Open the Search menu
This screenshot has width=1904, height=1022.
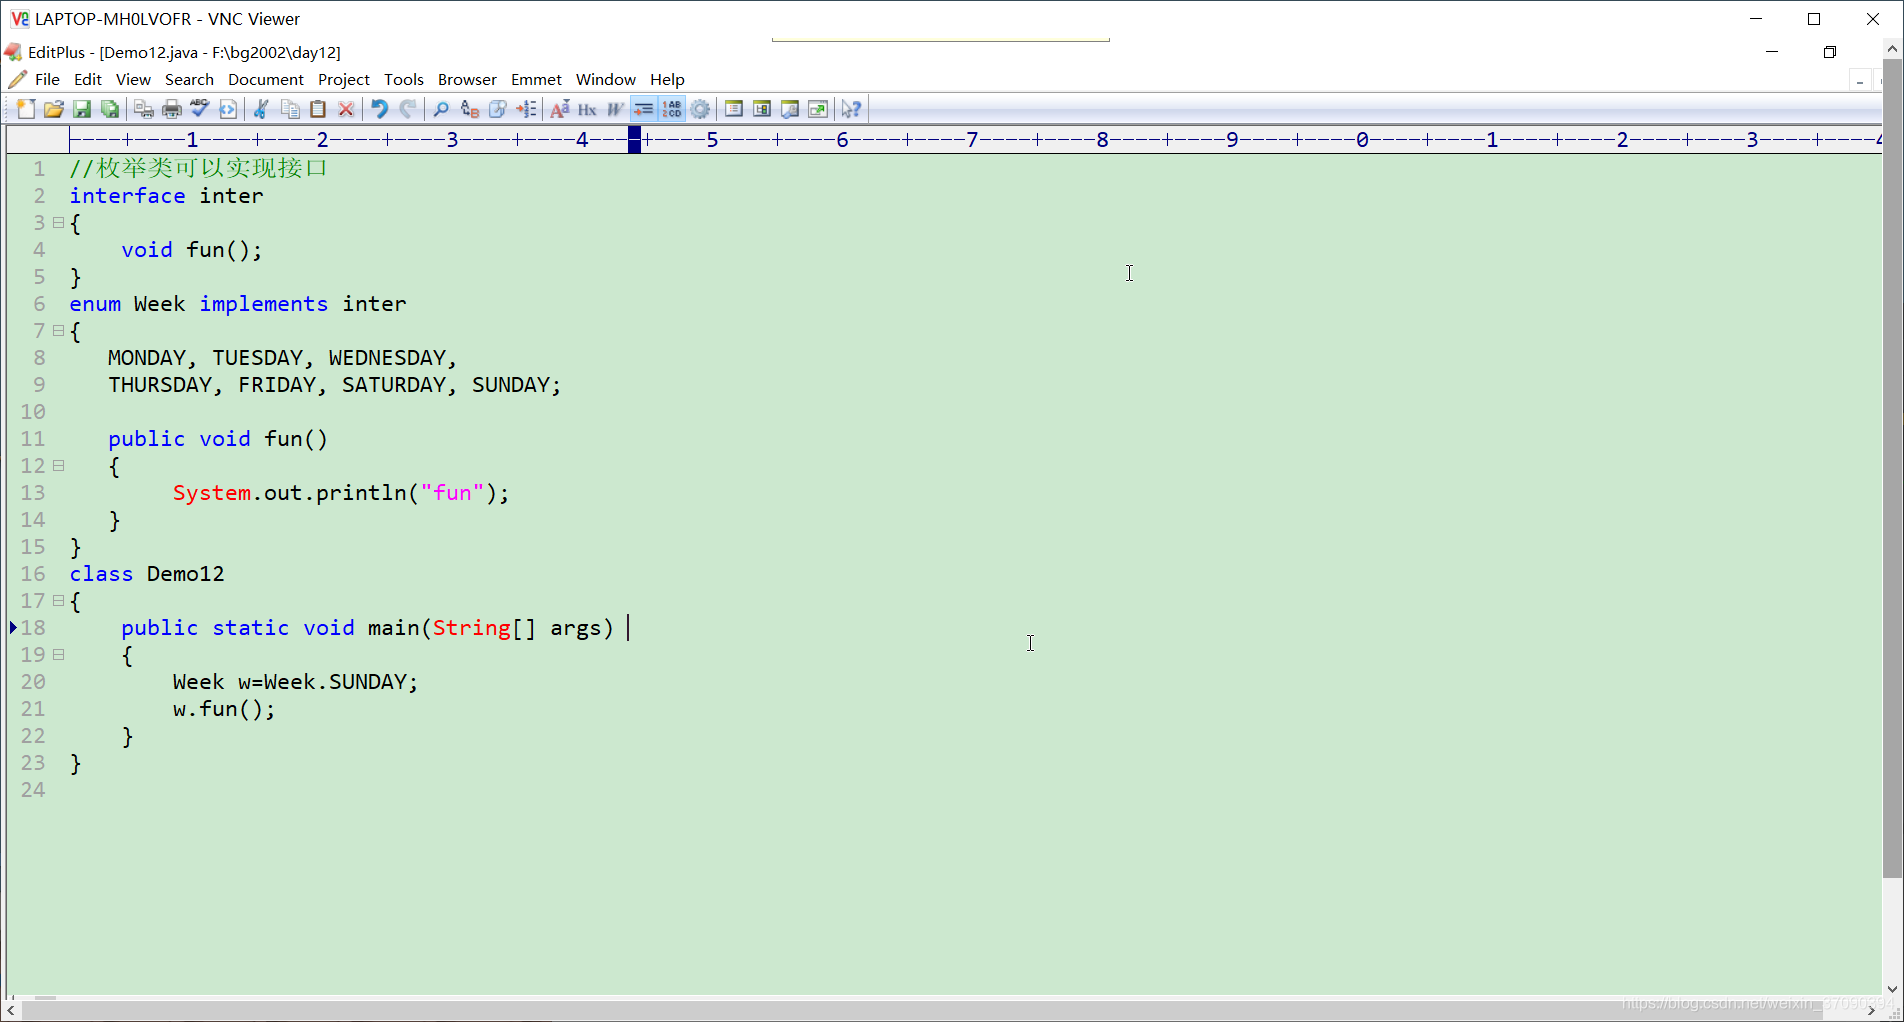189,79
